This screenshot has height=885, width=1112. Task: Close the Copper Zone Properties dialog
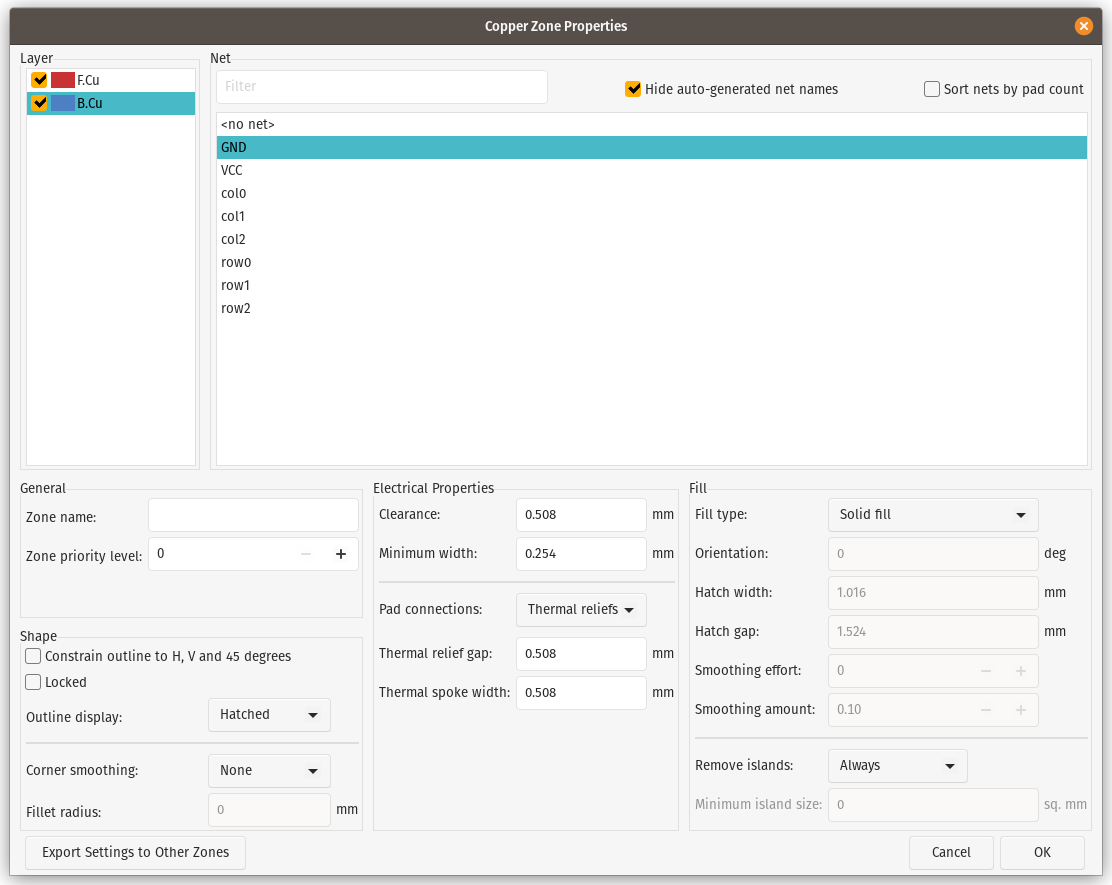click(x=1083, y=26)
